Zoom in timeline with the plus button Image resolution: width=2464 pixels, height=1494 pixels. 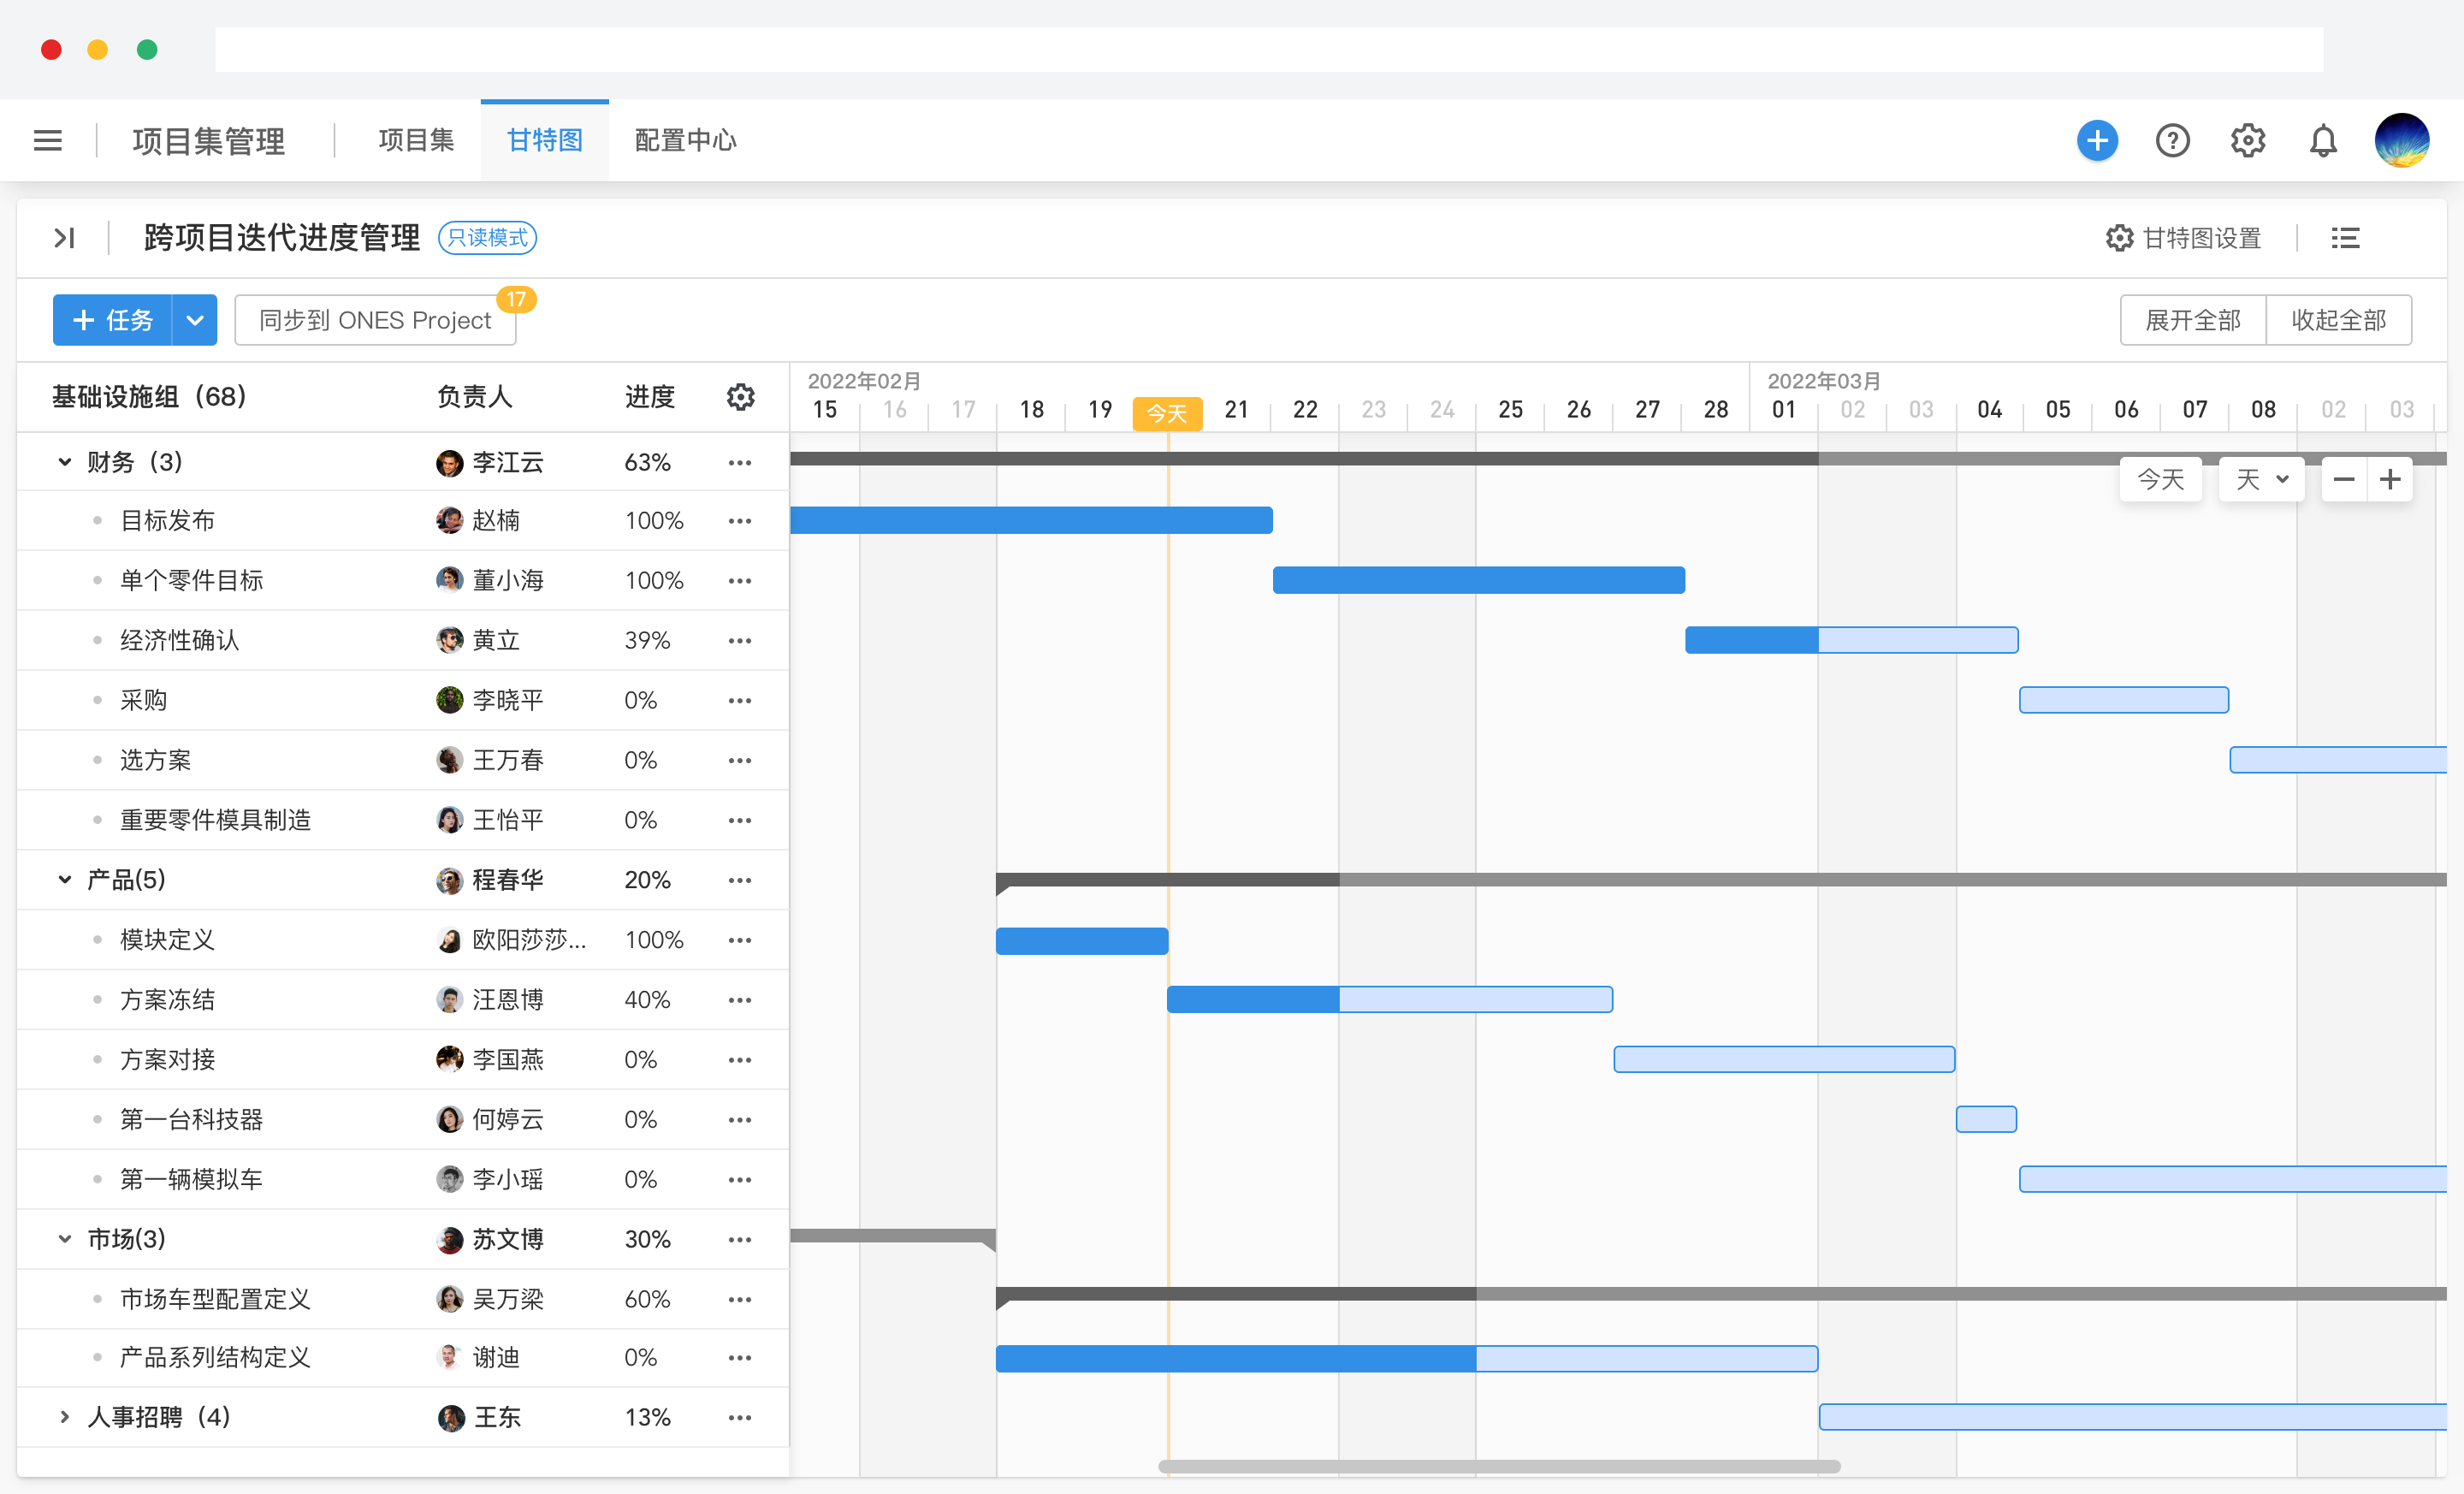[2390, 480]
